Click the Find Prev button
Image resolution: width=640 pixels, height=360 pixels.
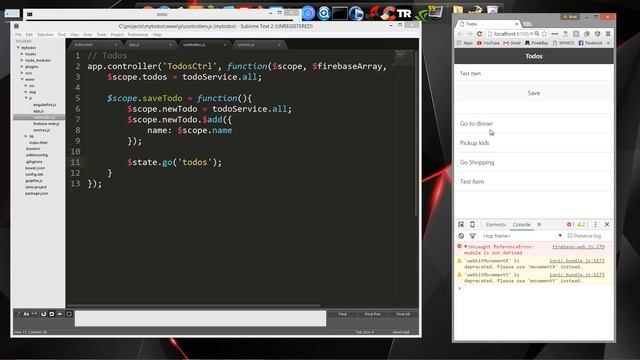point(373,314)
